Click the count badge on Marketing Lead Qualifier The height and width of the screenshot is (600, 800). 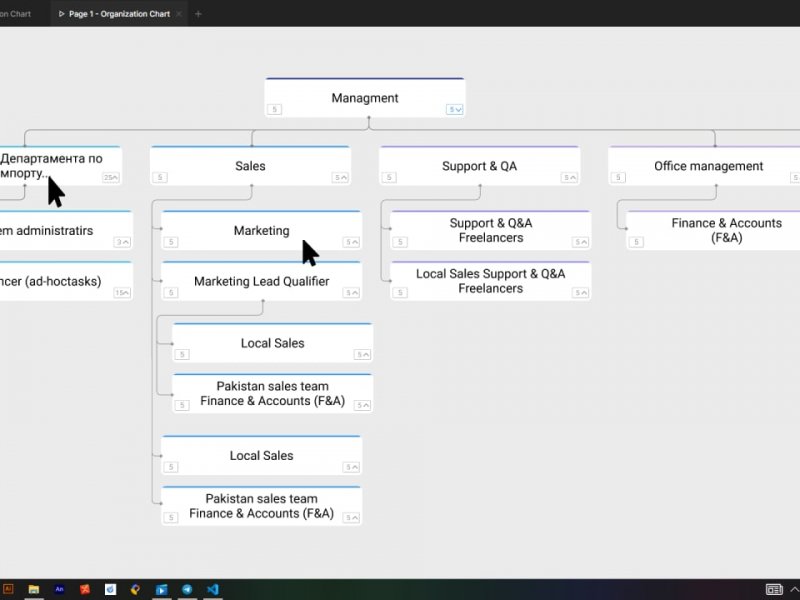click(x=171, y=293)
